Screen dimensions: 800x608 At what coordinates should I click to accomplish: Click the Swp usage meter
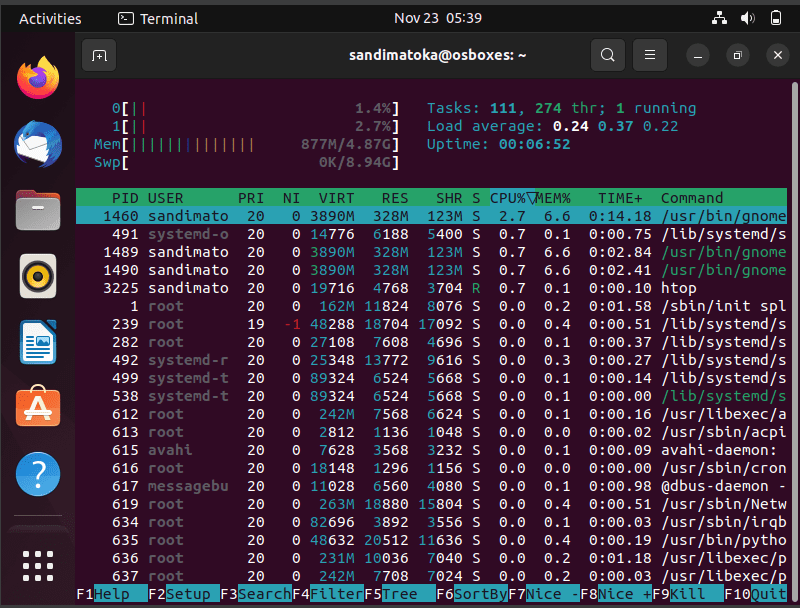[x=246, y=162]
